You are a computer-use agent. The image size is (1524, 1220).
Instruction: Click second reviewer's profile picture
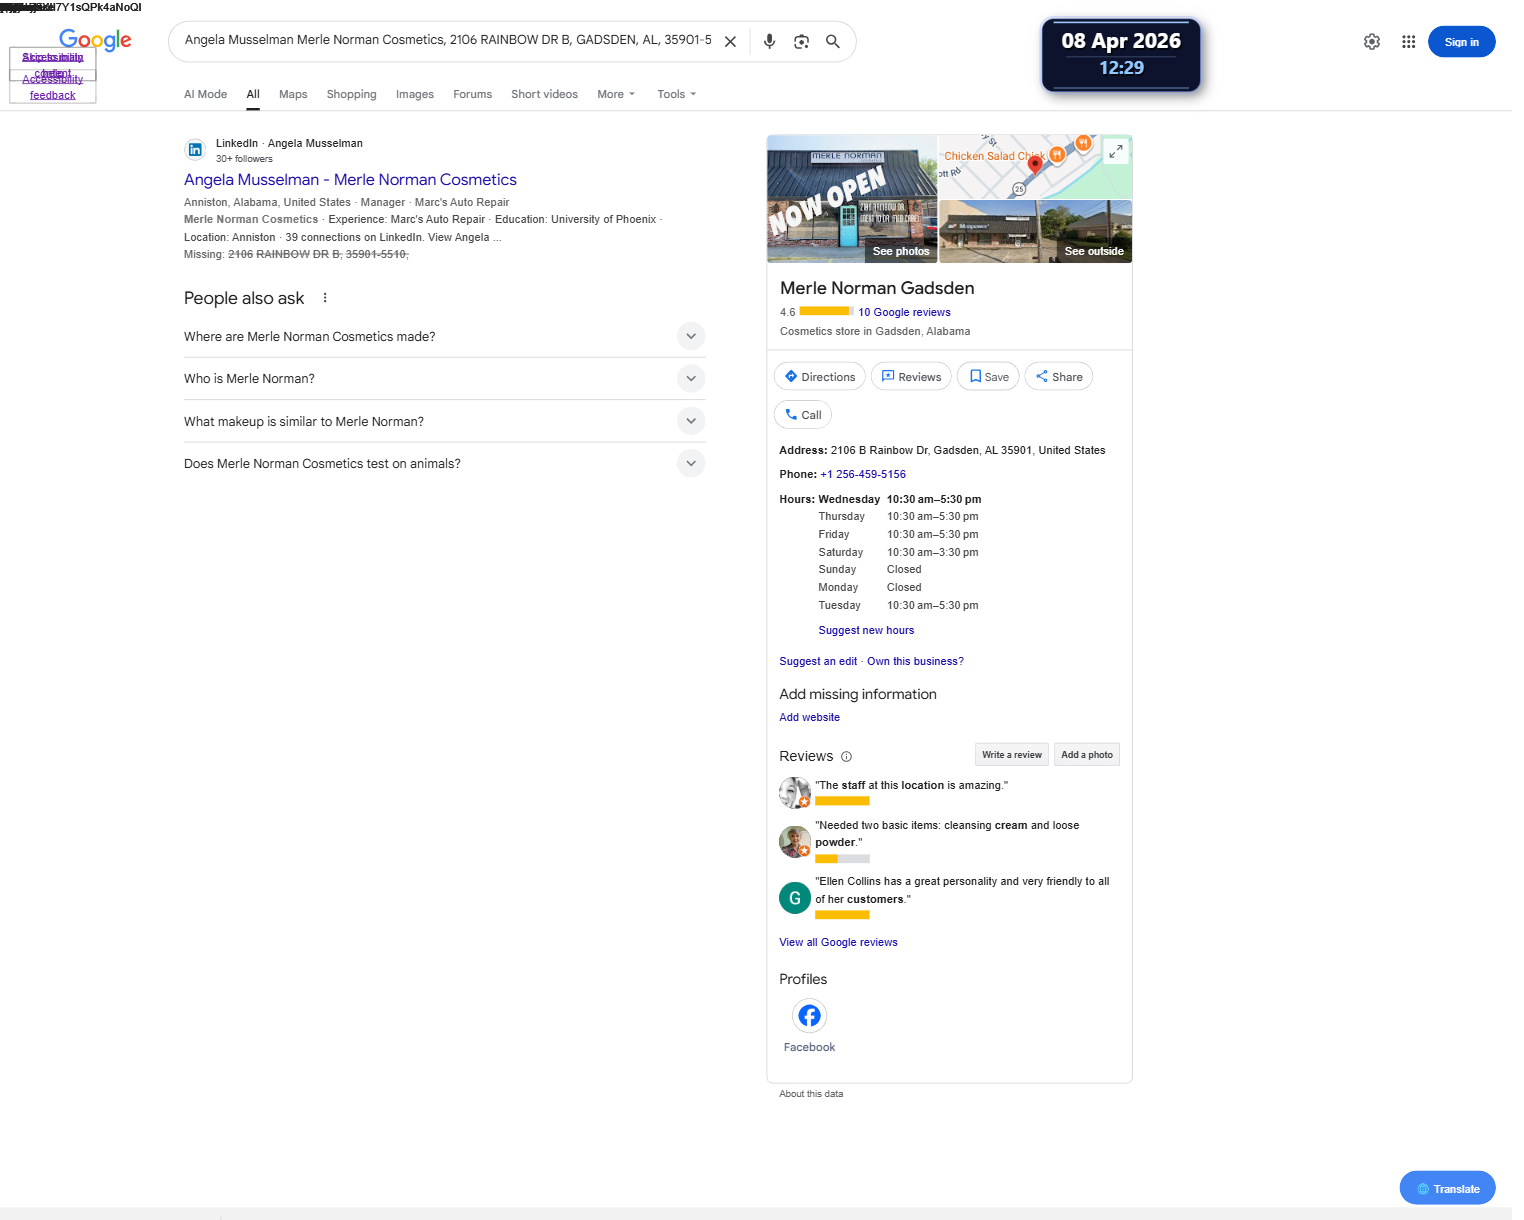795,842
